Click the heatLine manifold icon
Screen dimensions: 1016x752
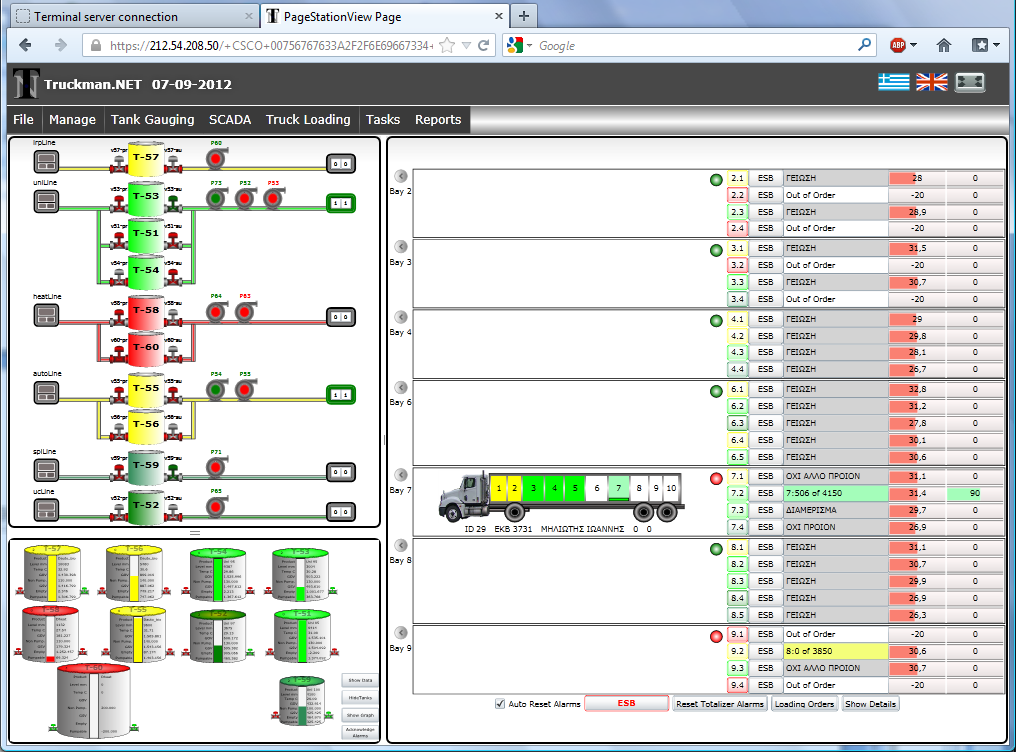pyautogui.click(x=46, y=315)
